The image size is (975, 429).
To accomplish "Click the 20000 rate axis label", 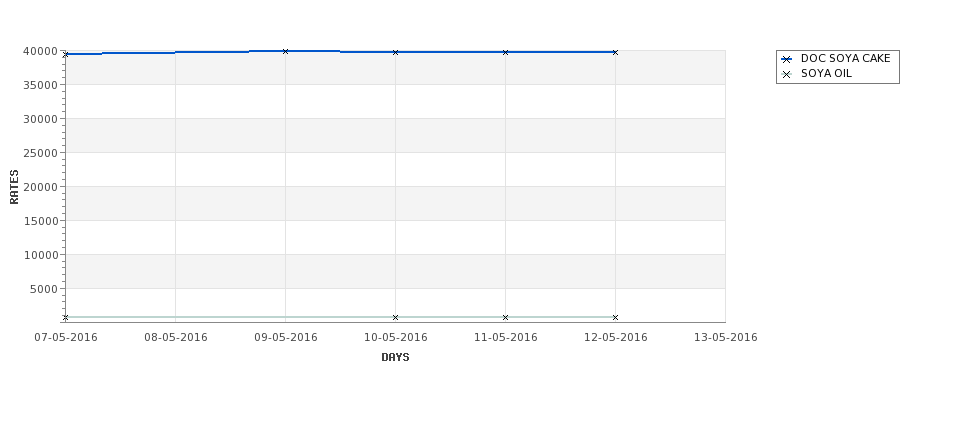I will (x=40, y=187).
